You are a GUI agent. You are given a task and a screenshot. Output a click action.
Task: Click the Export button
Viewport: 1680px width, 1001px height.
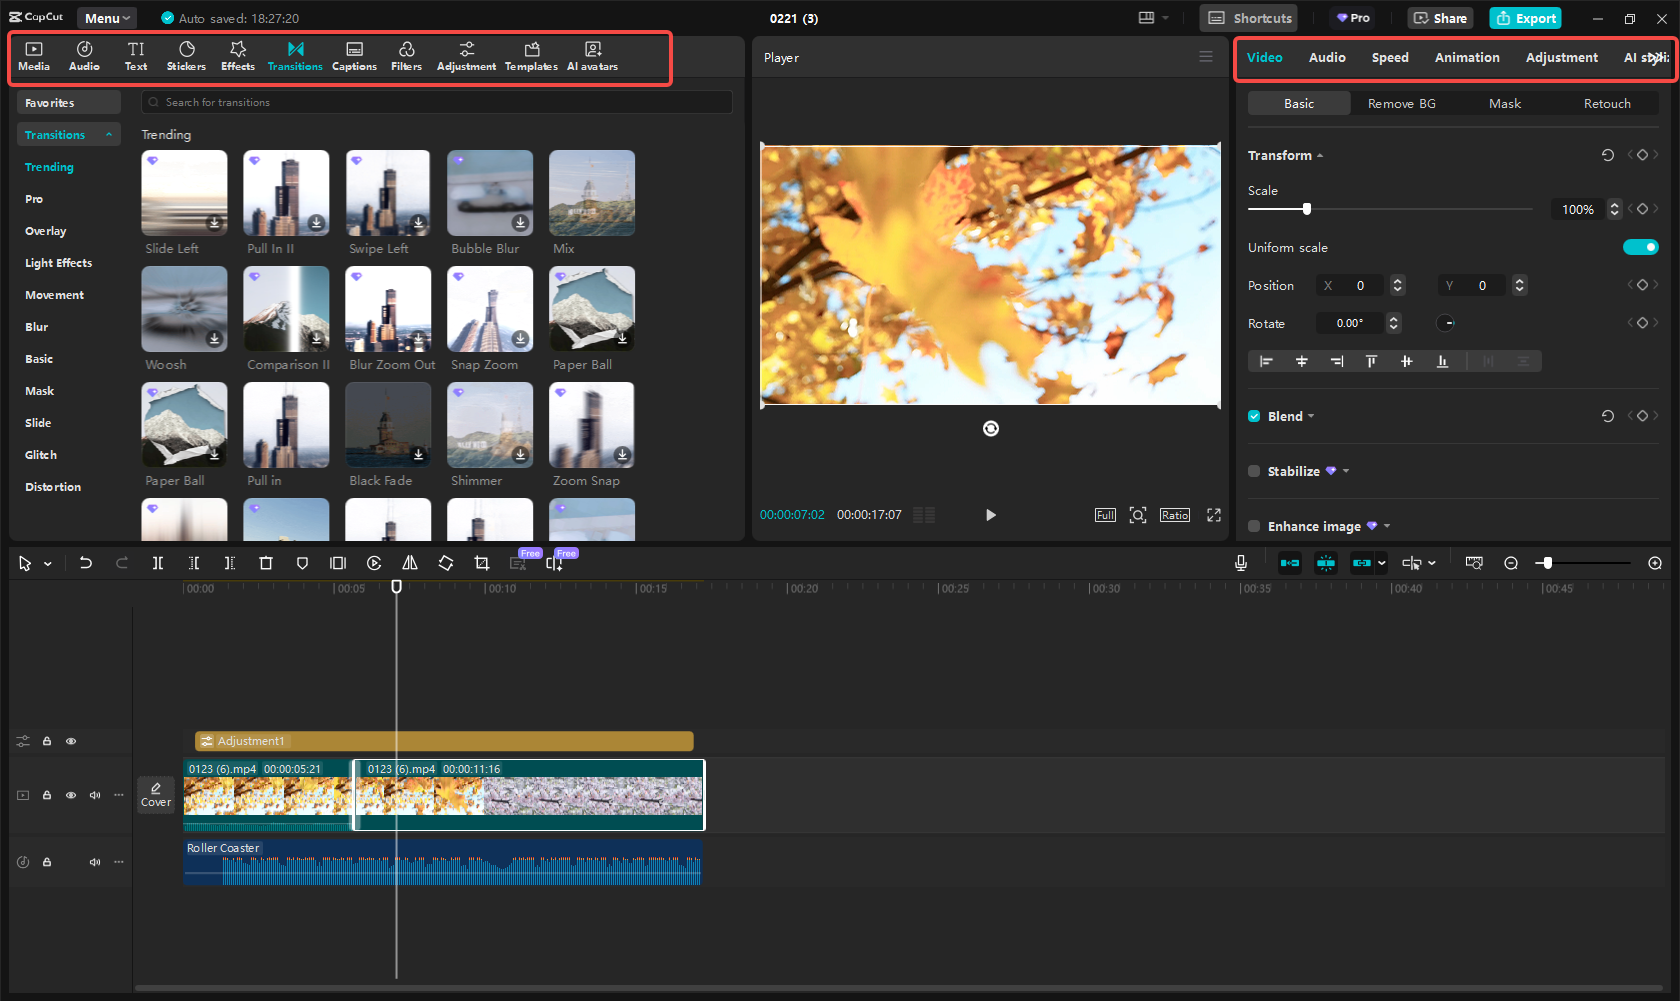[1525, 18]
